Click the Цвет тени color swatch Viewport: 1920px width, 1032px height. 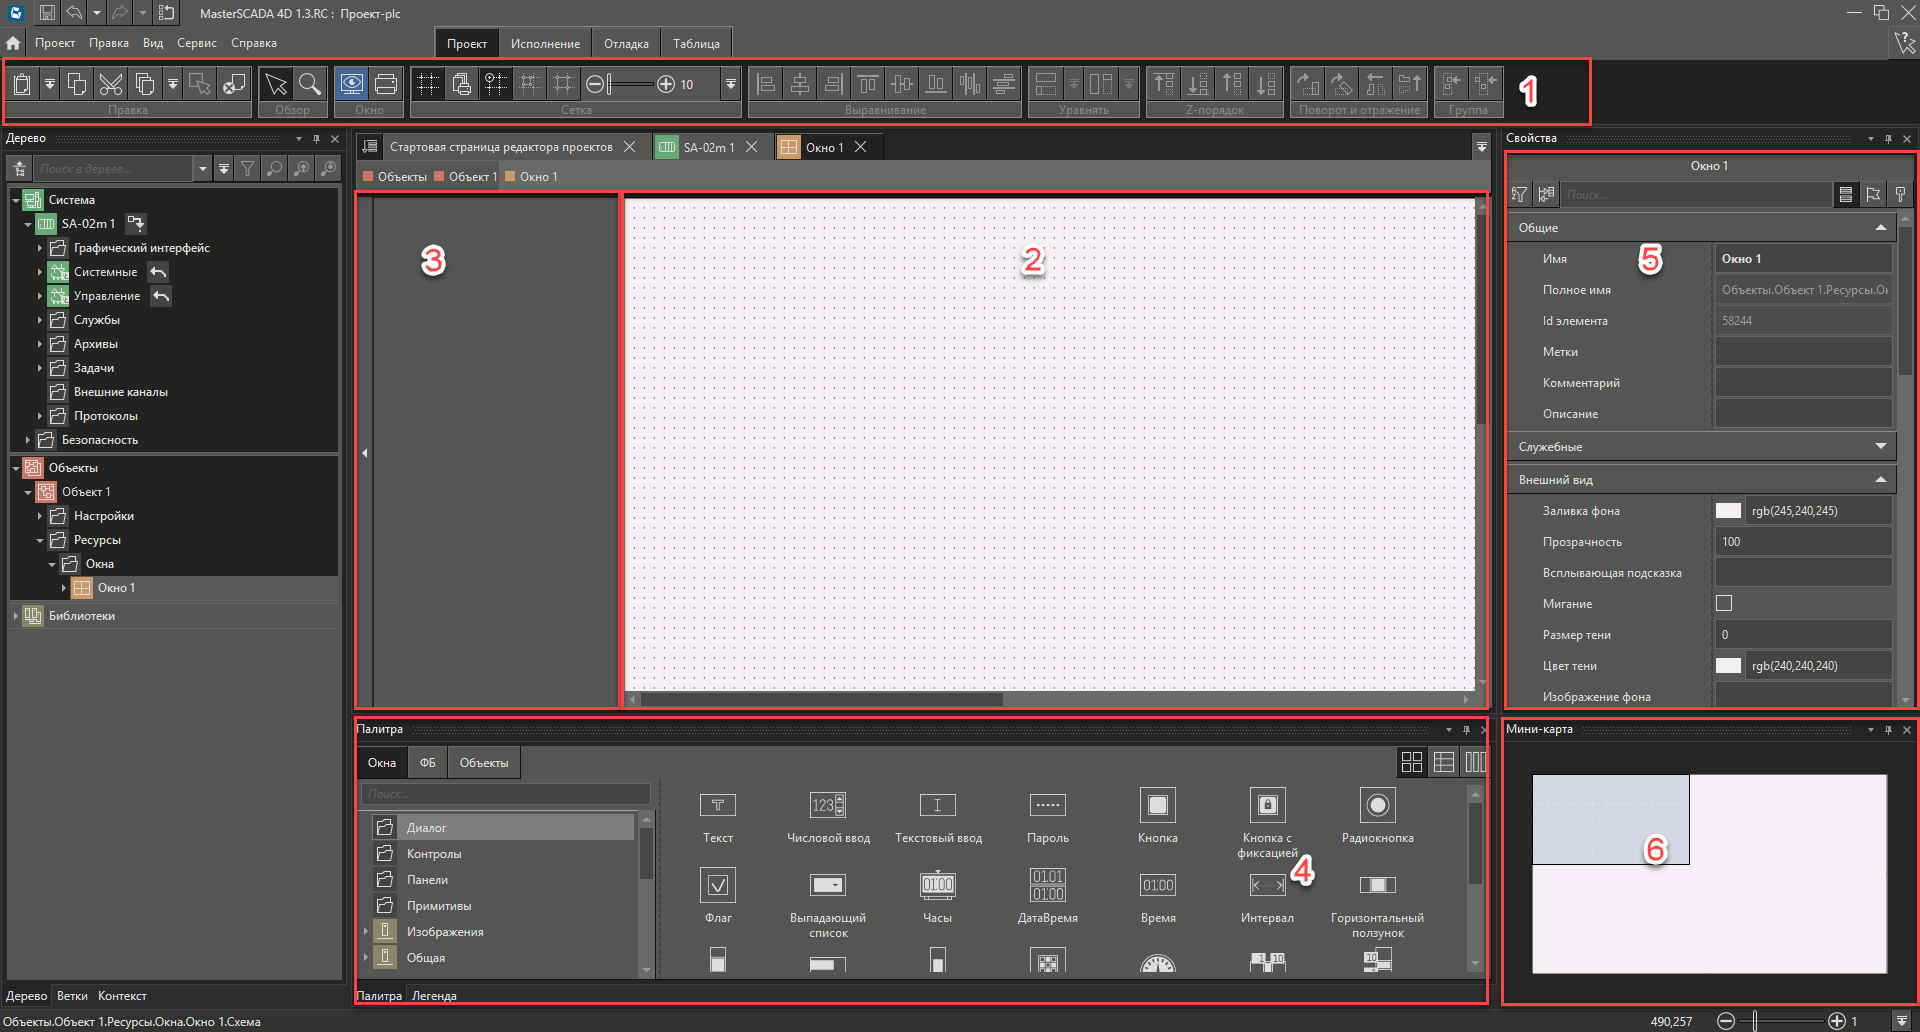click(1728, 666)
